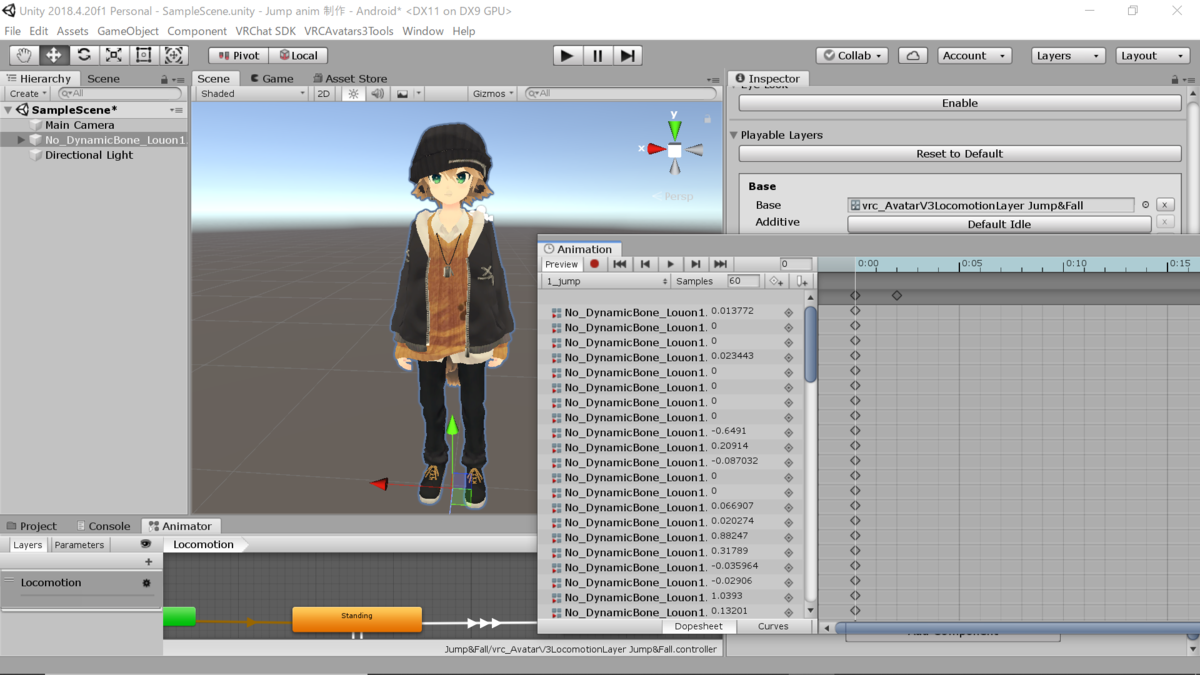
Task: Open the 1_jump animation clip dropdown
Action: 605,282
